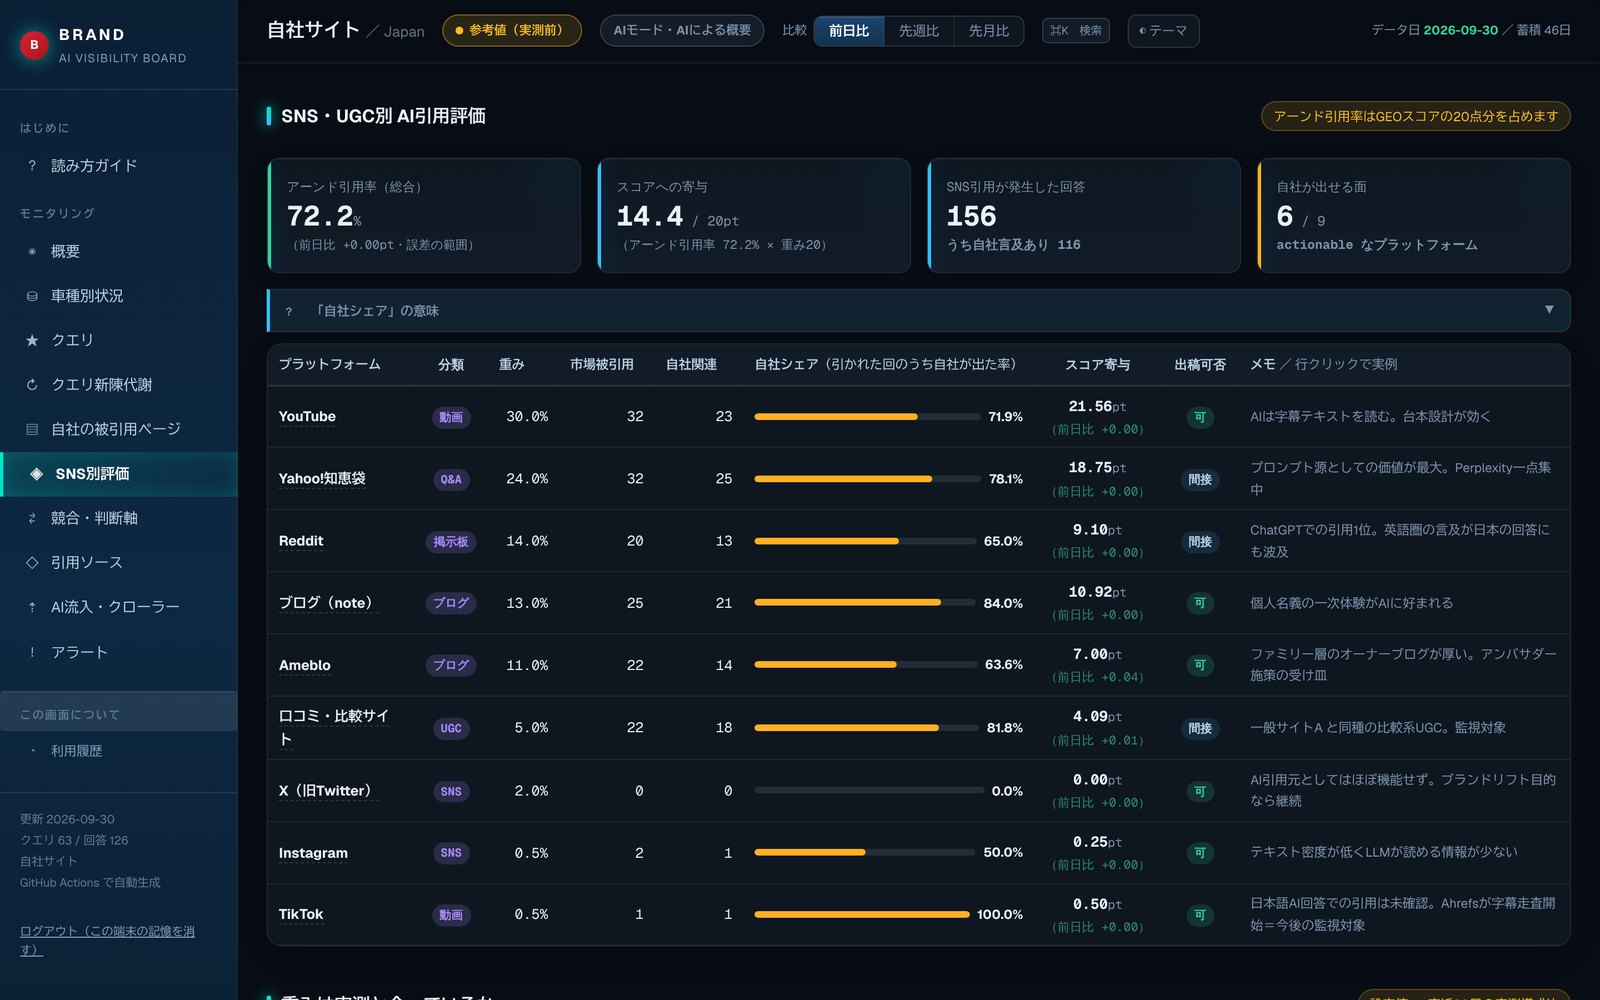Click the dot icon beside 概要
Image resolution: width=1600 pixels, height=1000 pixels.
(x=32, y=252)
